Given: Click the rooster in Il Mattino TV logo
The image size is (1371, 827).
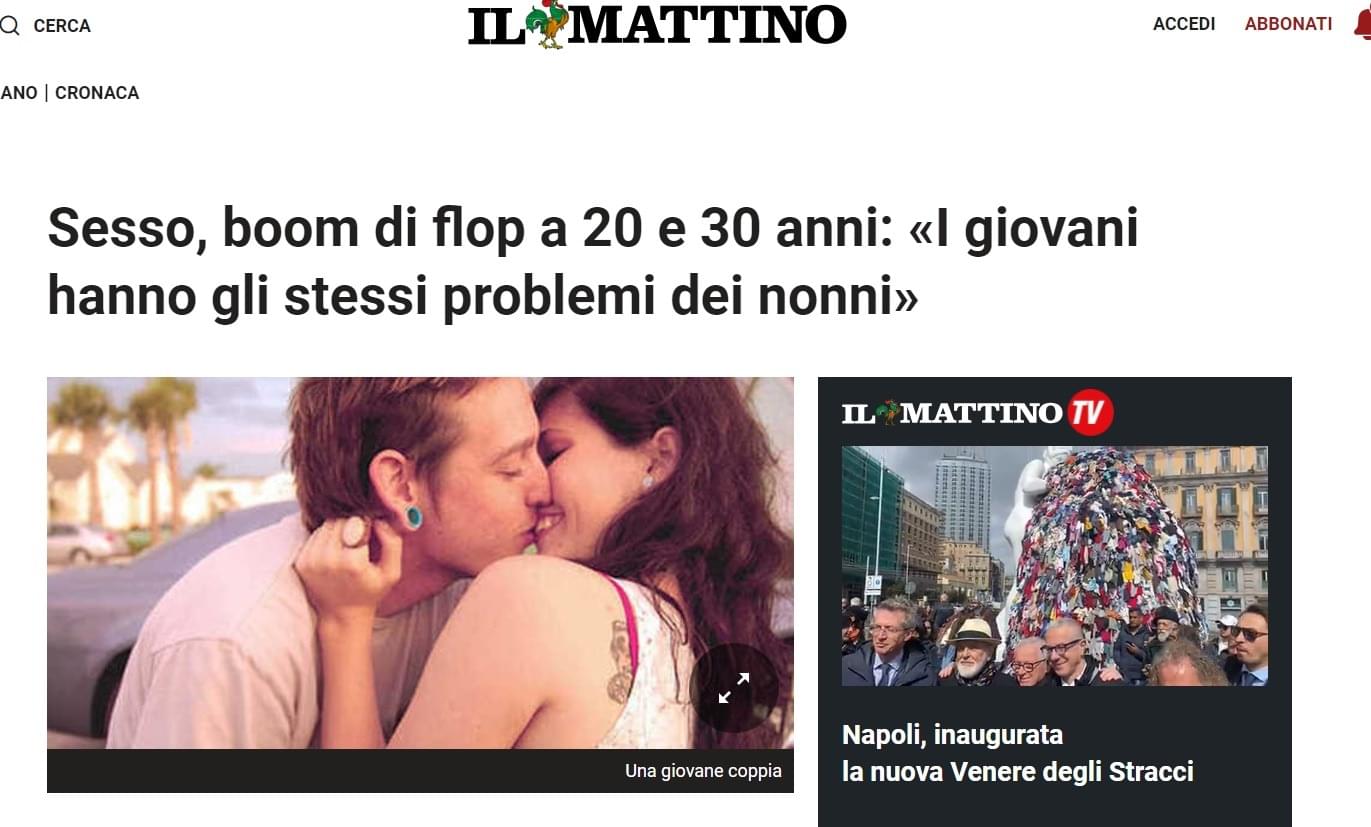Looking at the screenshot, I should click(x=887, y=412).
